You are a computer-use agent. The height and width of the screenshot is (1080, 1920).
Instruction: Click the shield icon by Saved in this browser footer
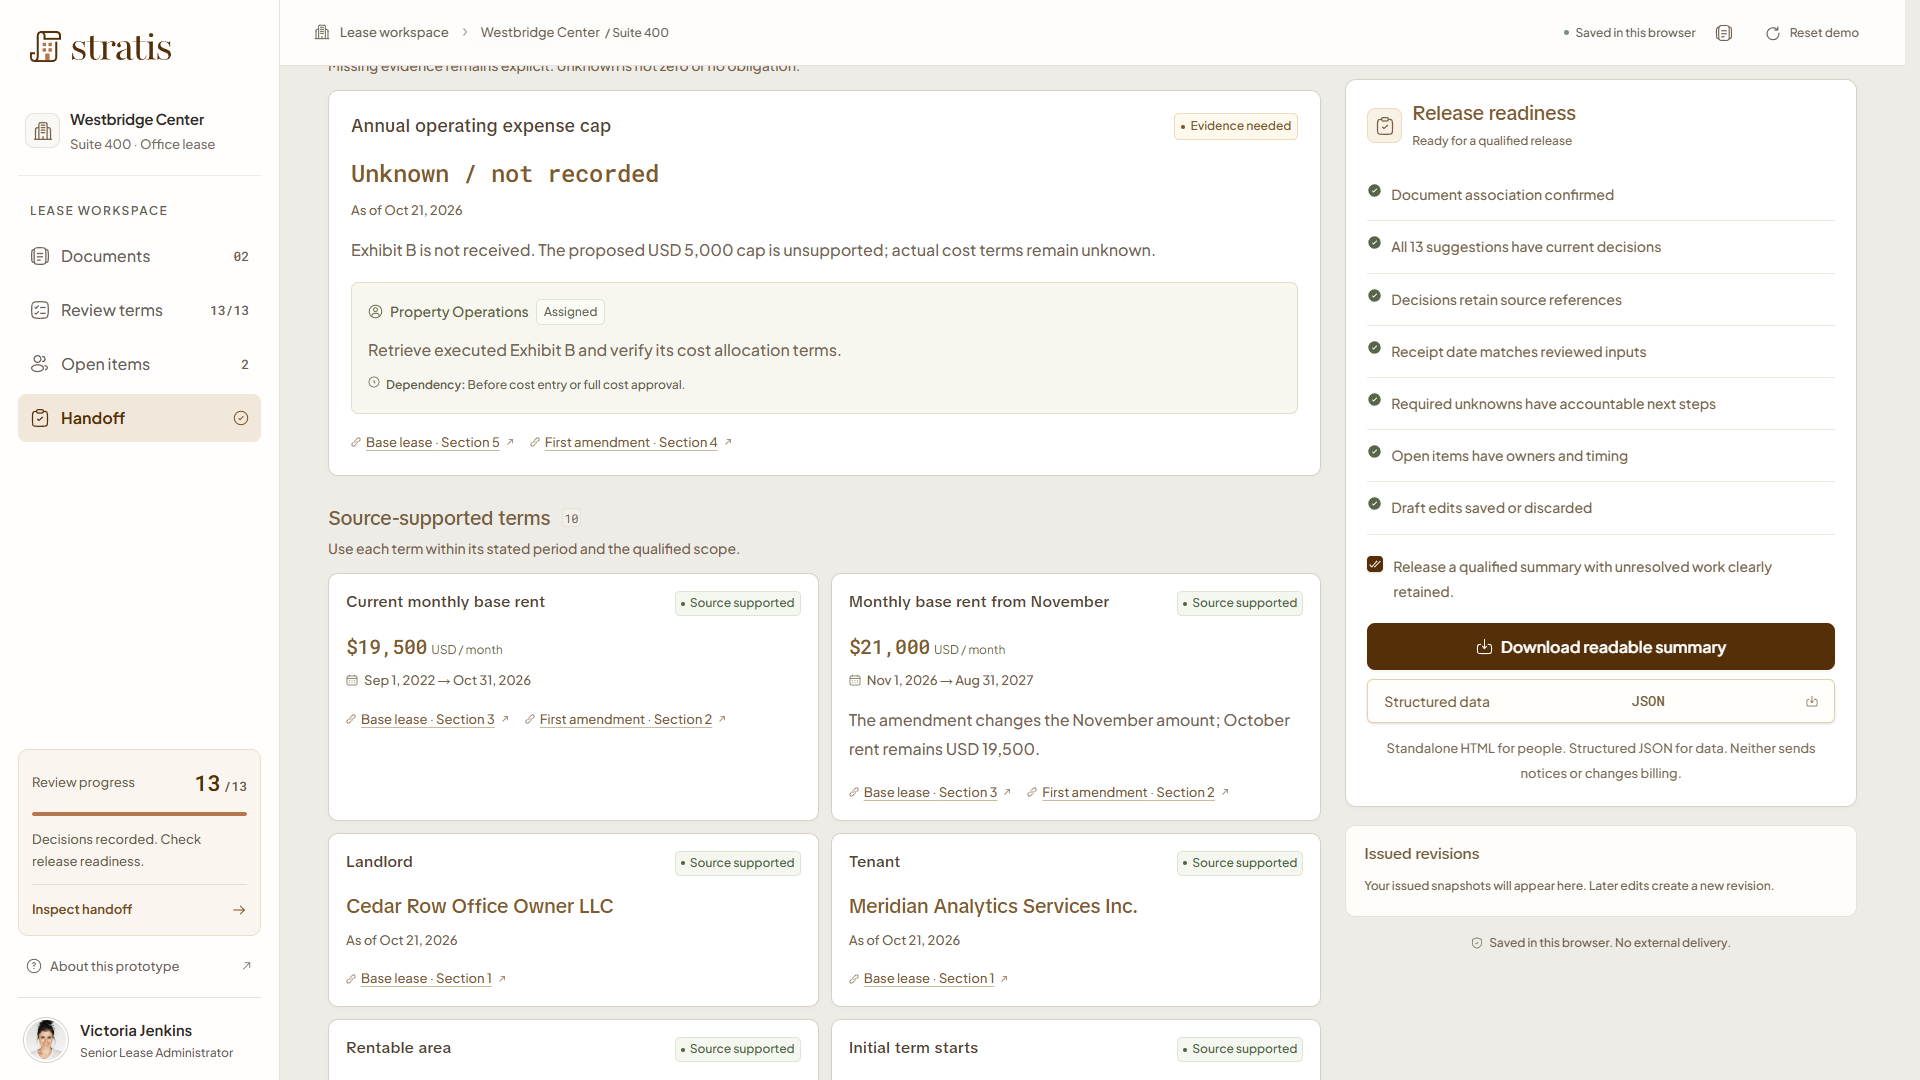point(1477,943)
